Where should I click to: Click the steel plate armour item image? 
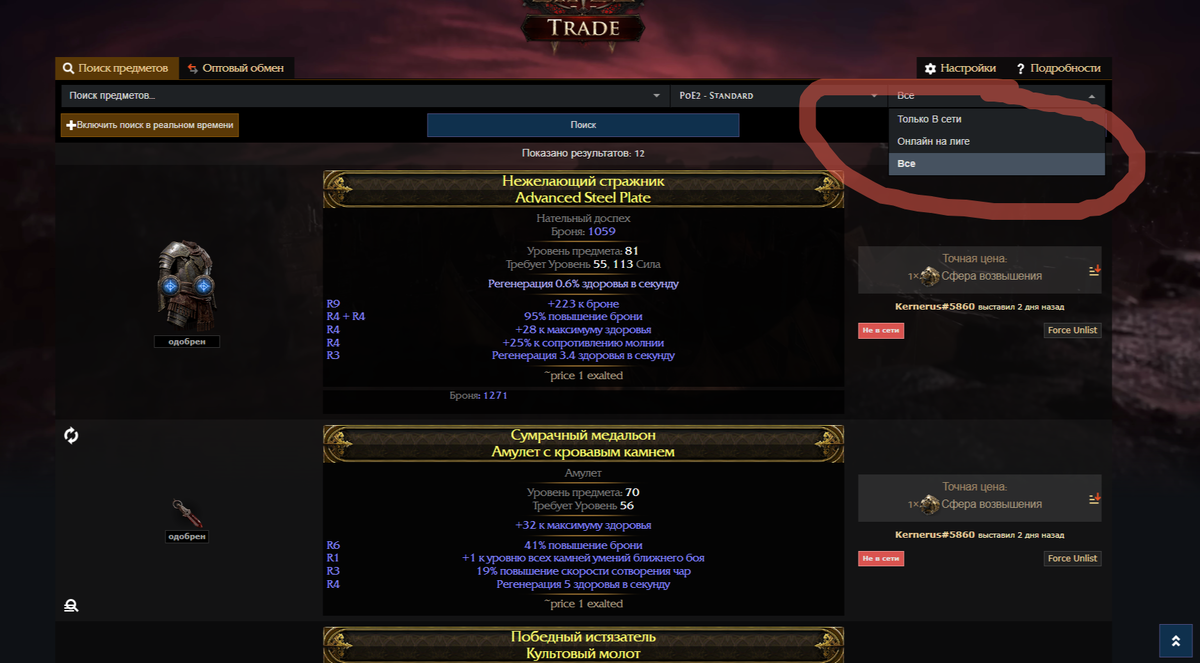(x=187, y=285)
